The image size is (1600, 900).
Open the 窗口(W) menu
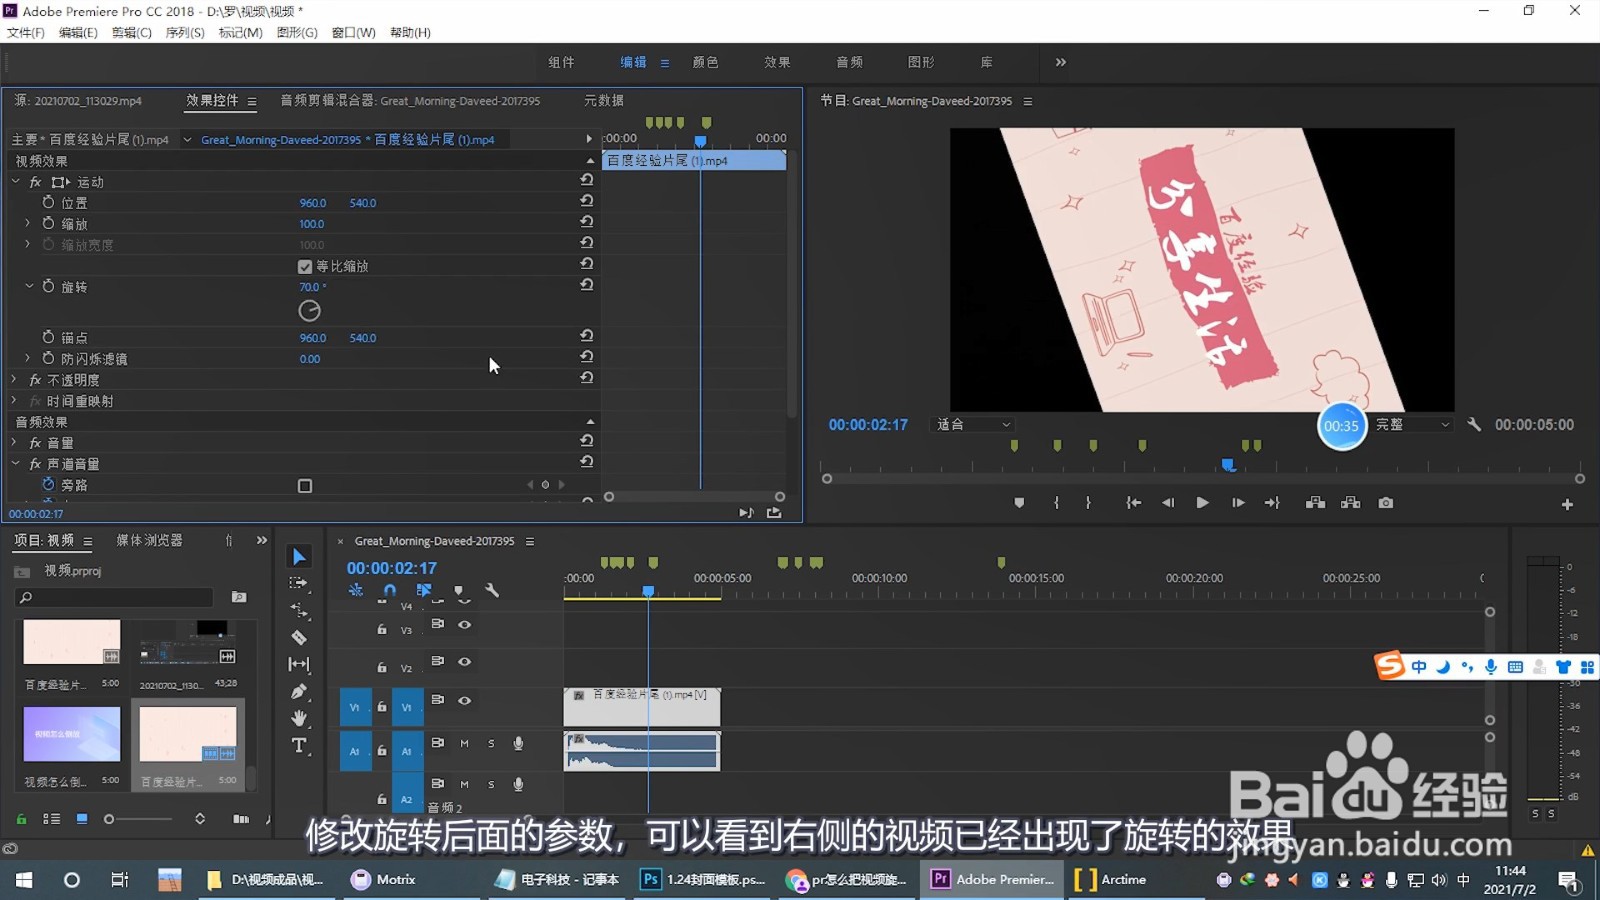click(x=353, y=32)
